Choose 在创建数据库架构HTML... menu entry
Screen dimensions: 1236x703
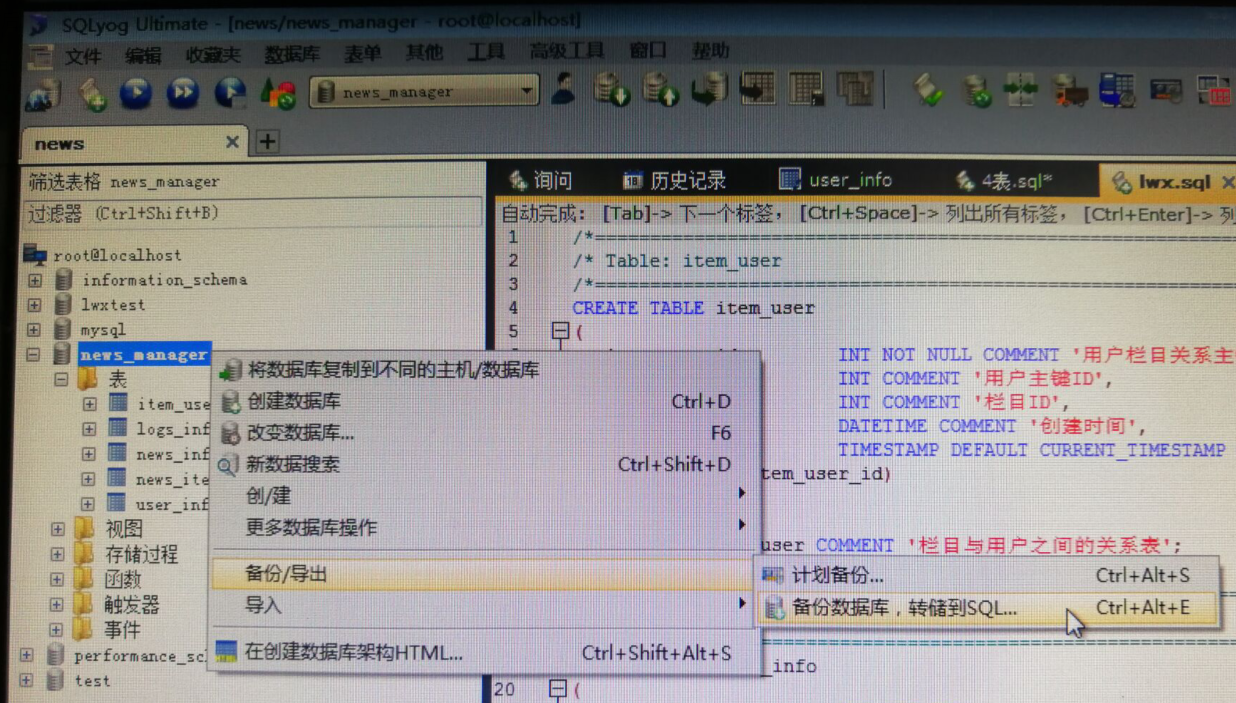(485, 653)
